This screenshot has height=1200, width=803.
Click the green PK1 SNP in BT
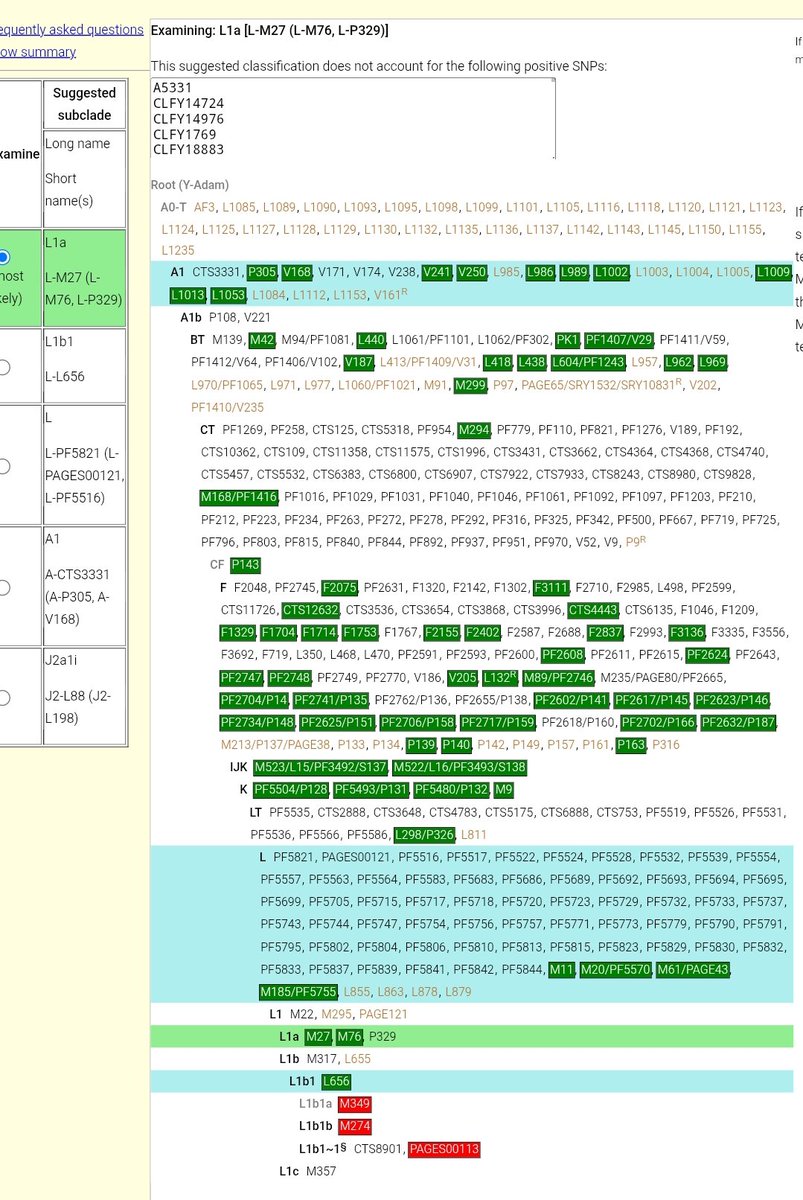coord(568,340)
